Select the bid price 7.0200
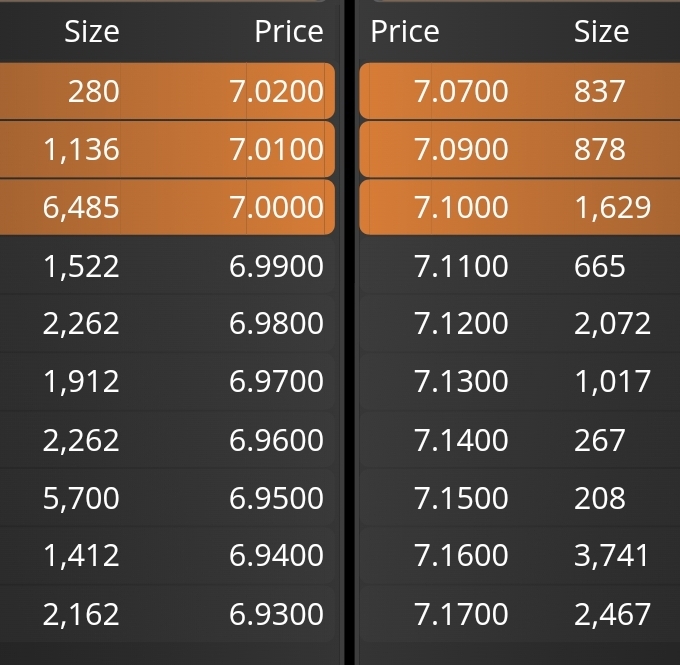The height and width of the screenshot is (665, 680). [x=276, y=92]
